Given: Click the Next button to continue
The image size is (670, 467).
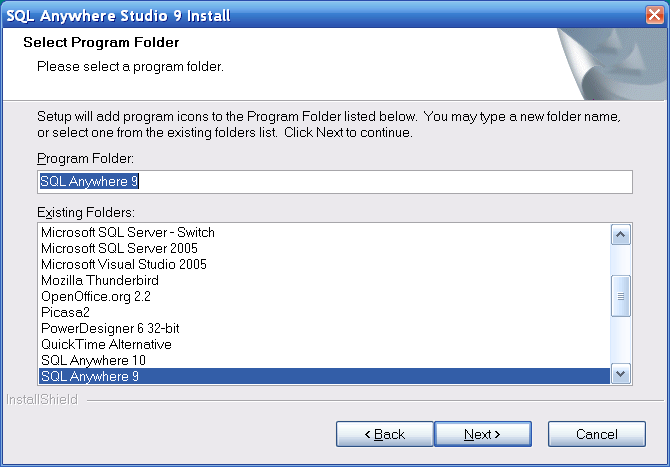Looking at the screenshot, I should (482, 434).
